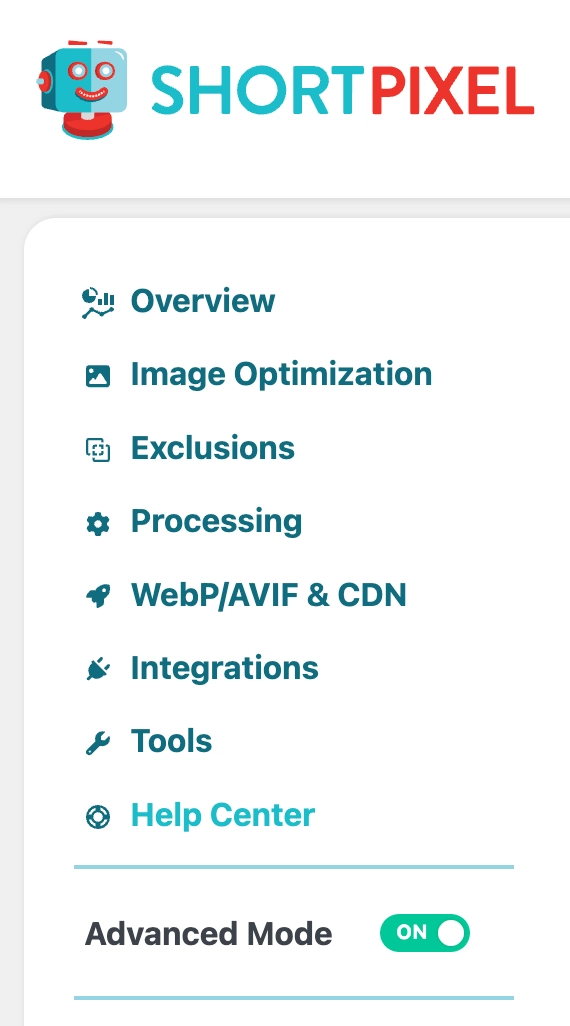This screenshot has width=570, height=1026.
Task: Click the ShortPixel robot logo
Action: tap(82, 90)
